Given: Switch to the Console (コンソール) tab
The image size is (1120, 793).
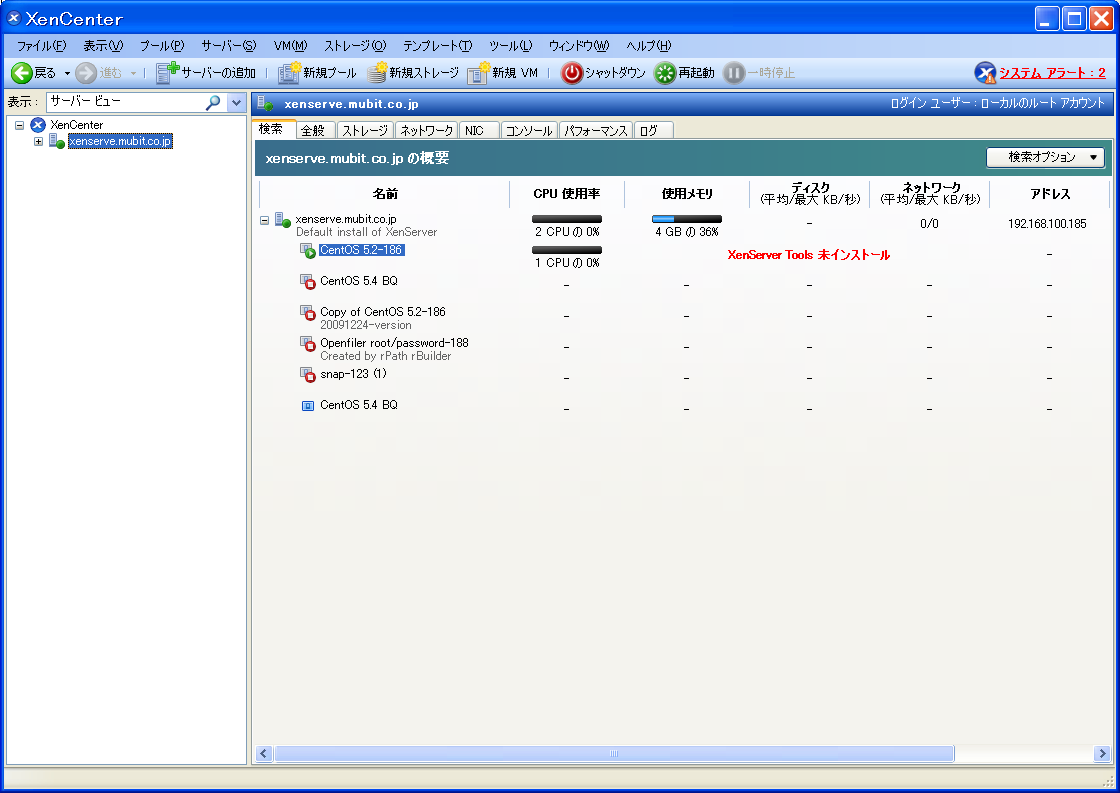Looking at the screenshot, I should pos(529,130).
